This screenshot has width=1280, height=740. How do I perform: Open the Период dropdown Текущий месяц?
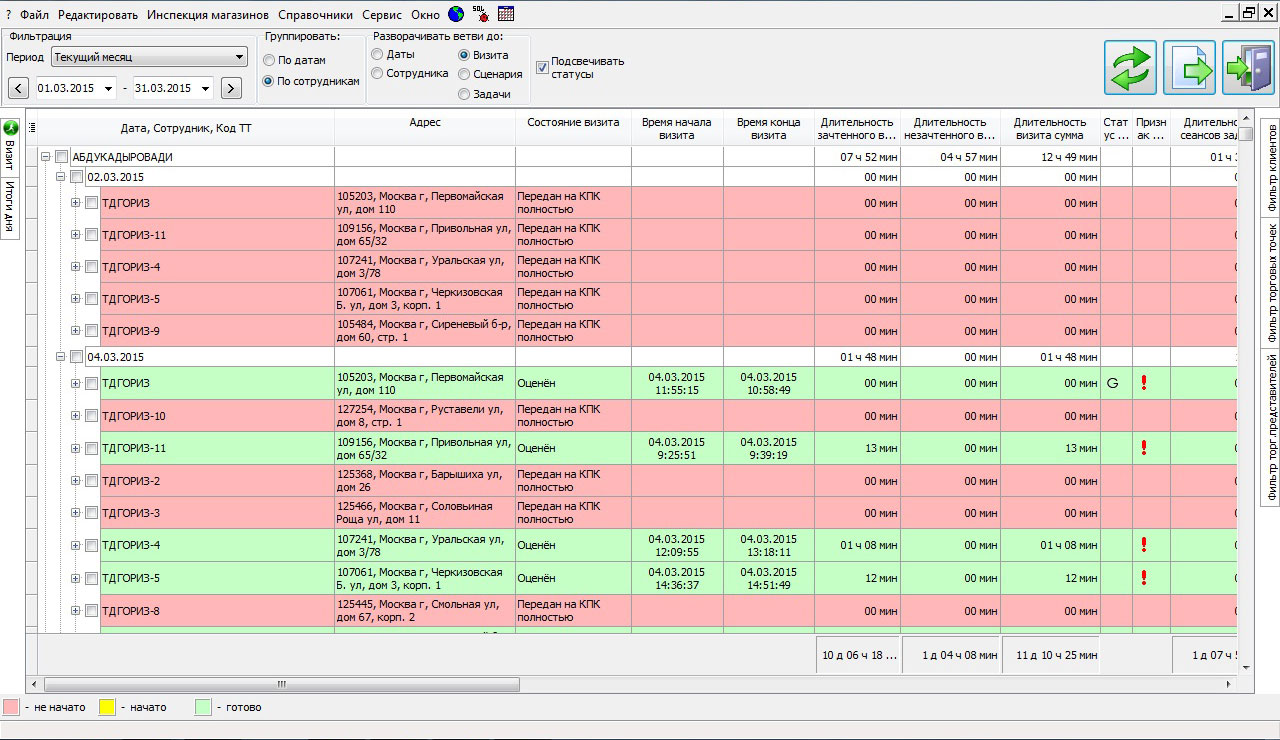pyautogui.click(x=149, y=57)
